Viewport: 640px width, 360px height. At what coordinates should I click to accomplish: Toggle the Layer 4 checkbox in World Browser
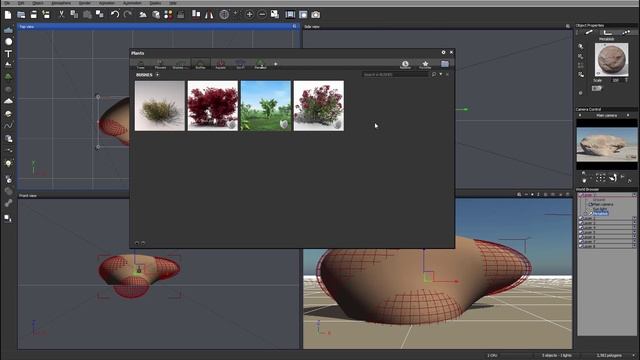point(581,227)
